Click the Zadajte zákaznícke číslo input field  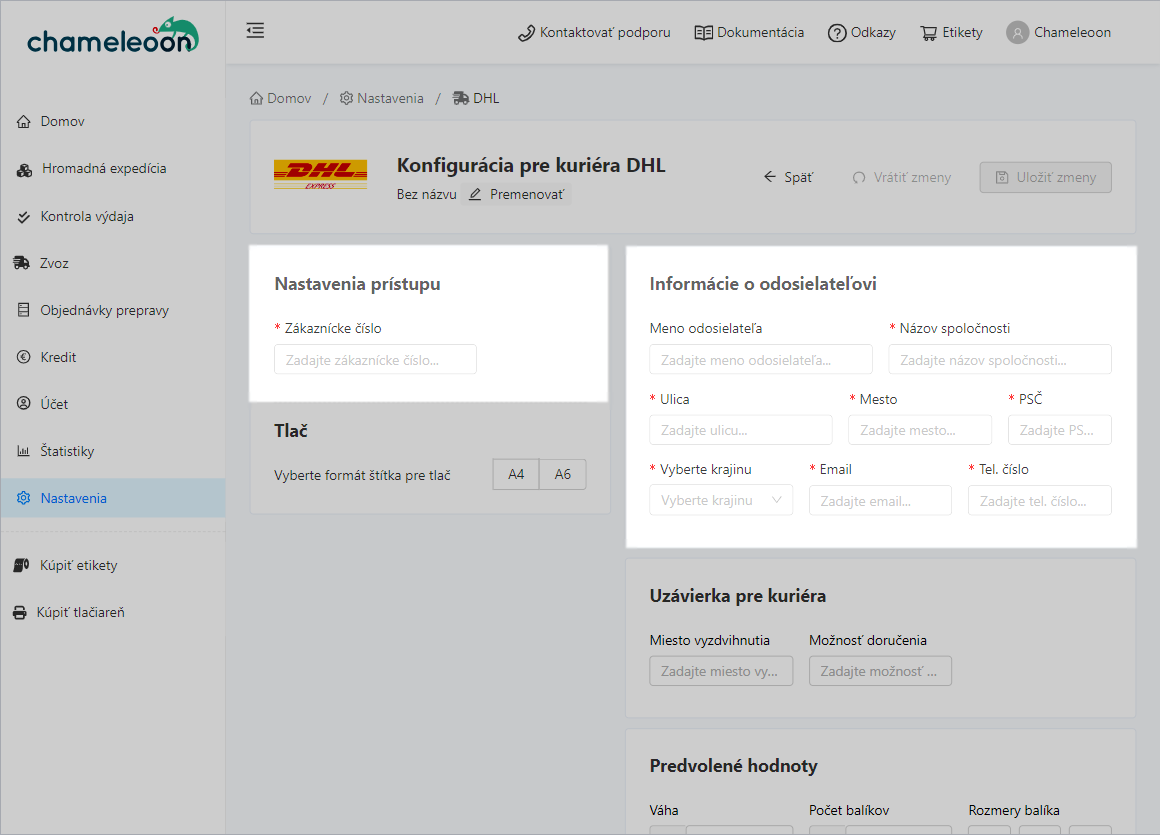pyautogui.click(x=375, y=359)
